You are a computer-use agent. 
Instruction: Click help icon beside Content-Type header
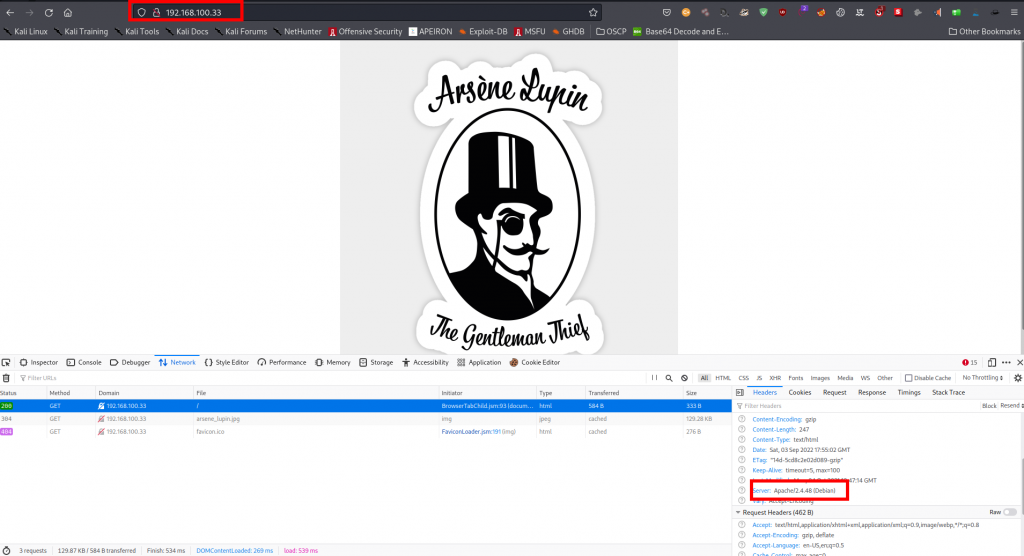741,440
